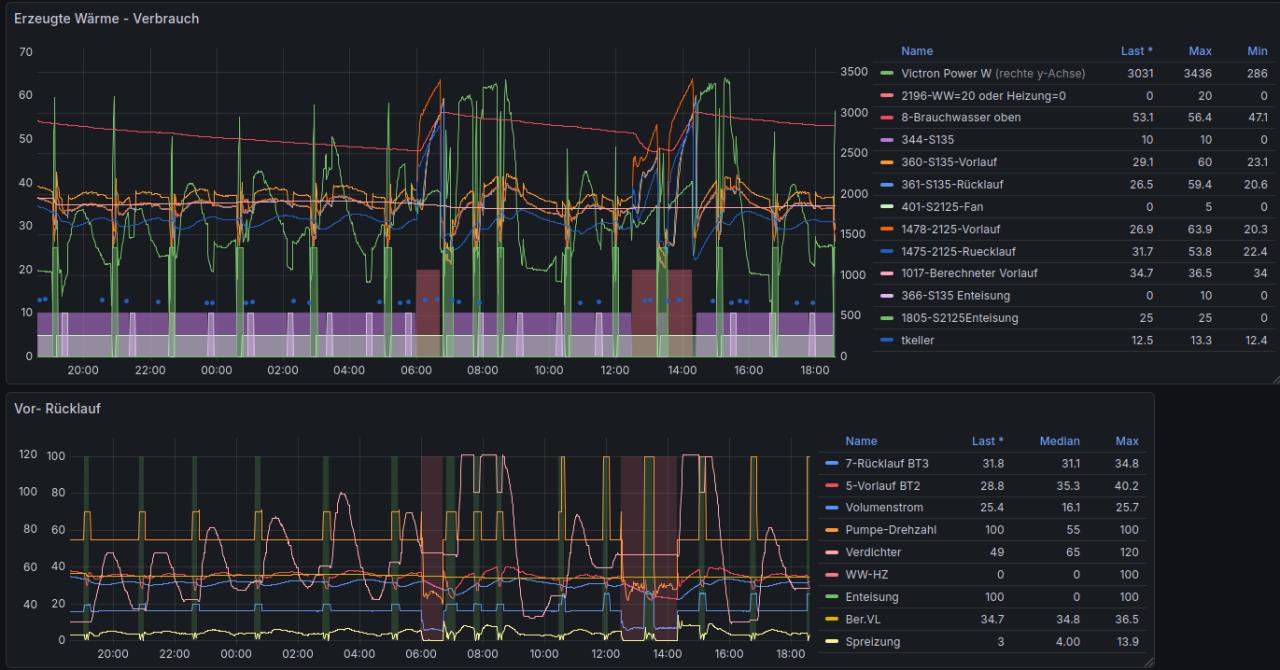Open the Erzeugte Wärme - Verbrauch panel menu
Viewport: 1280px width, 670px height.
(x=106, y=19)
